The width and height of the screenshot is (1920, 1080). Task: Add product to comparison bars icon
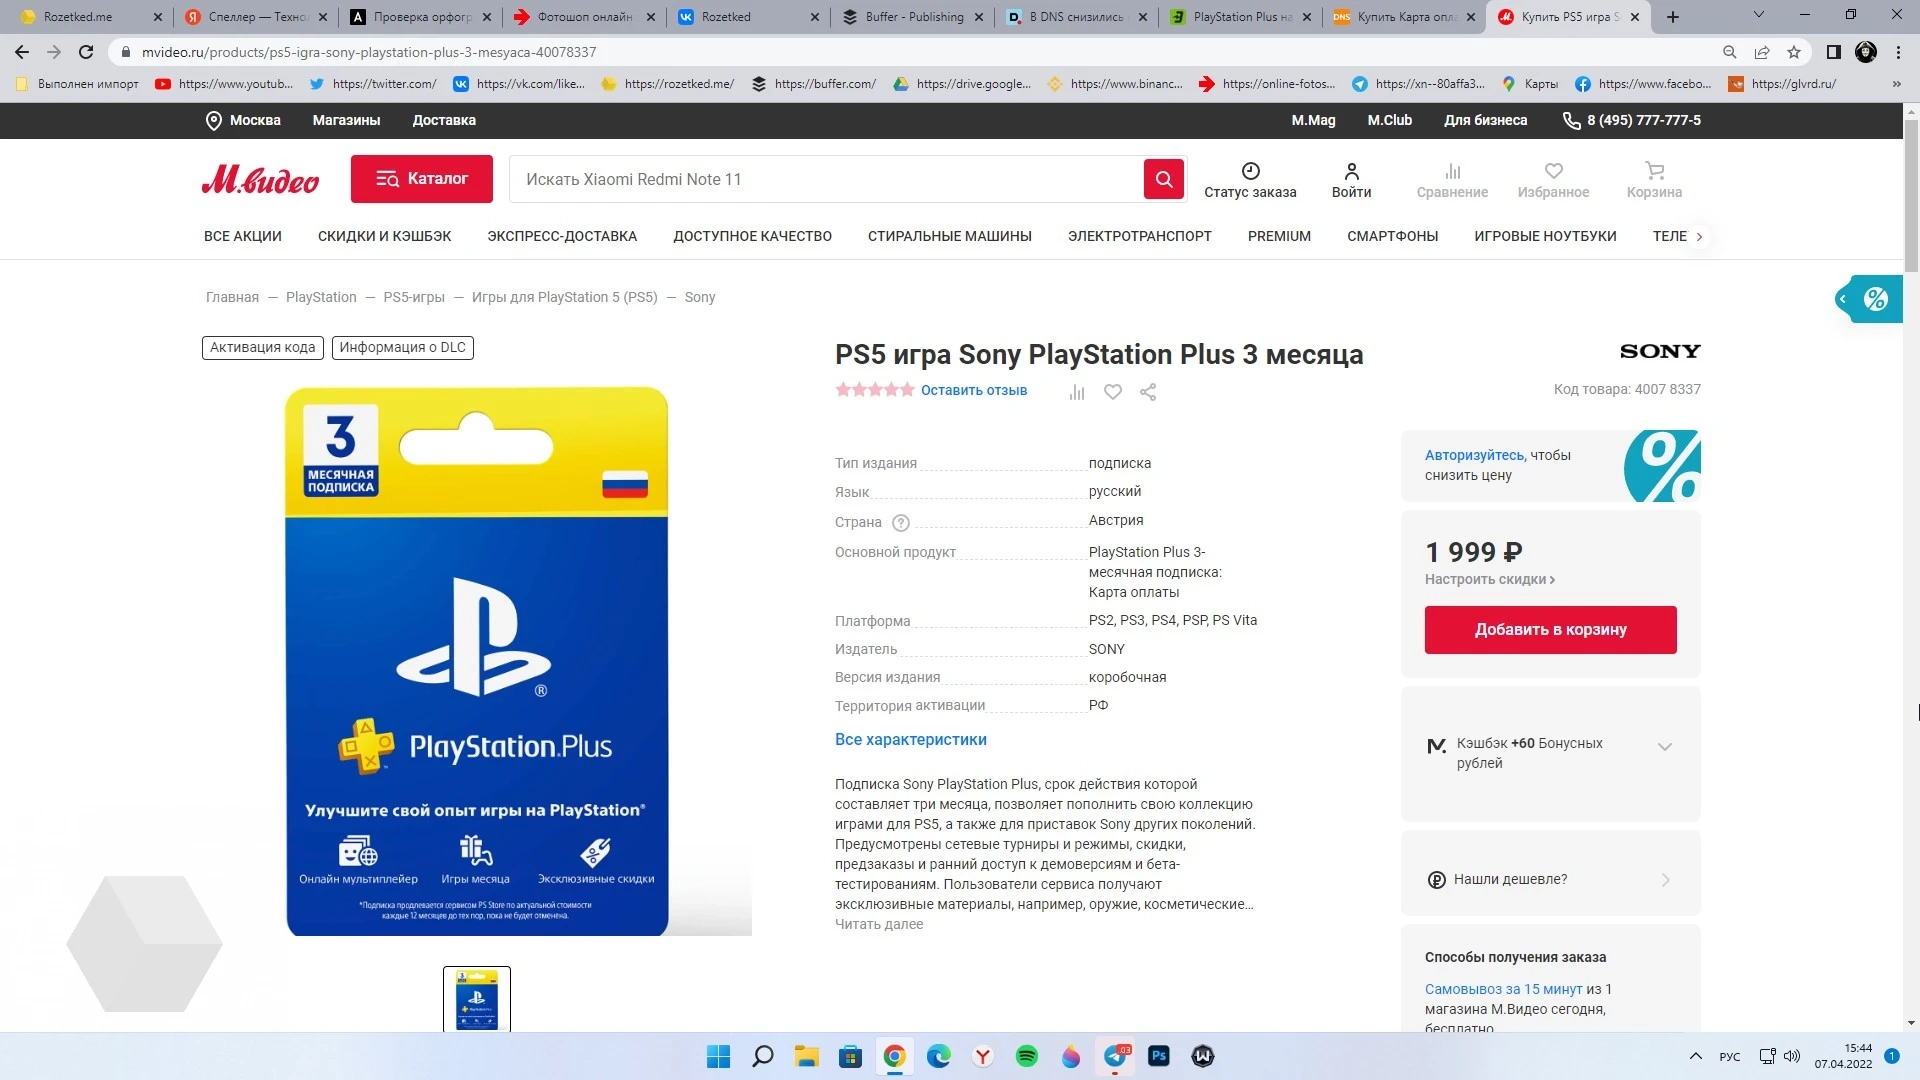point(1077,392)
